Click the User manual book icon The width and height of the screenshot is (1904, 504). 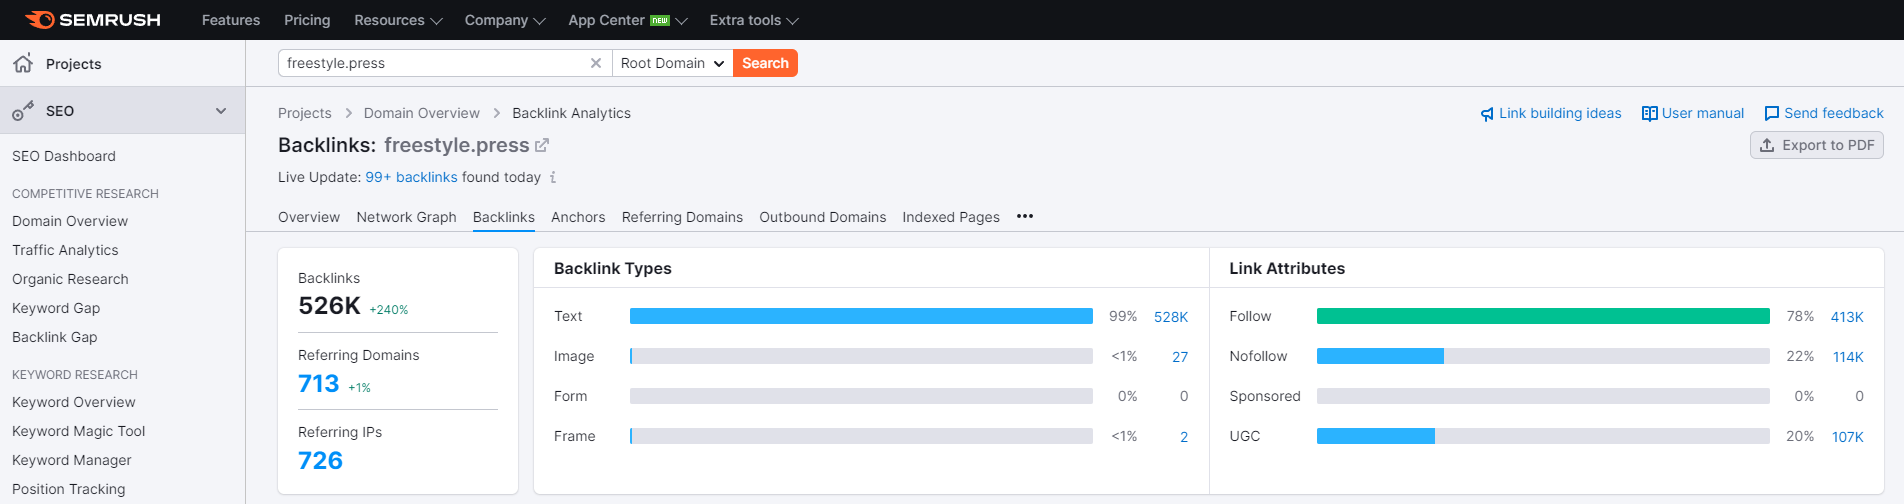point(1650,114)
